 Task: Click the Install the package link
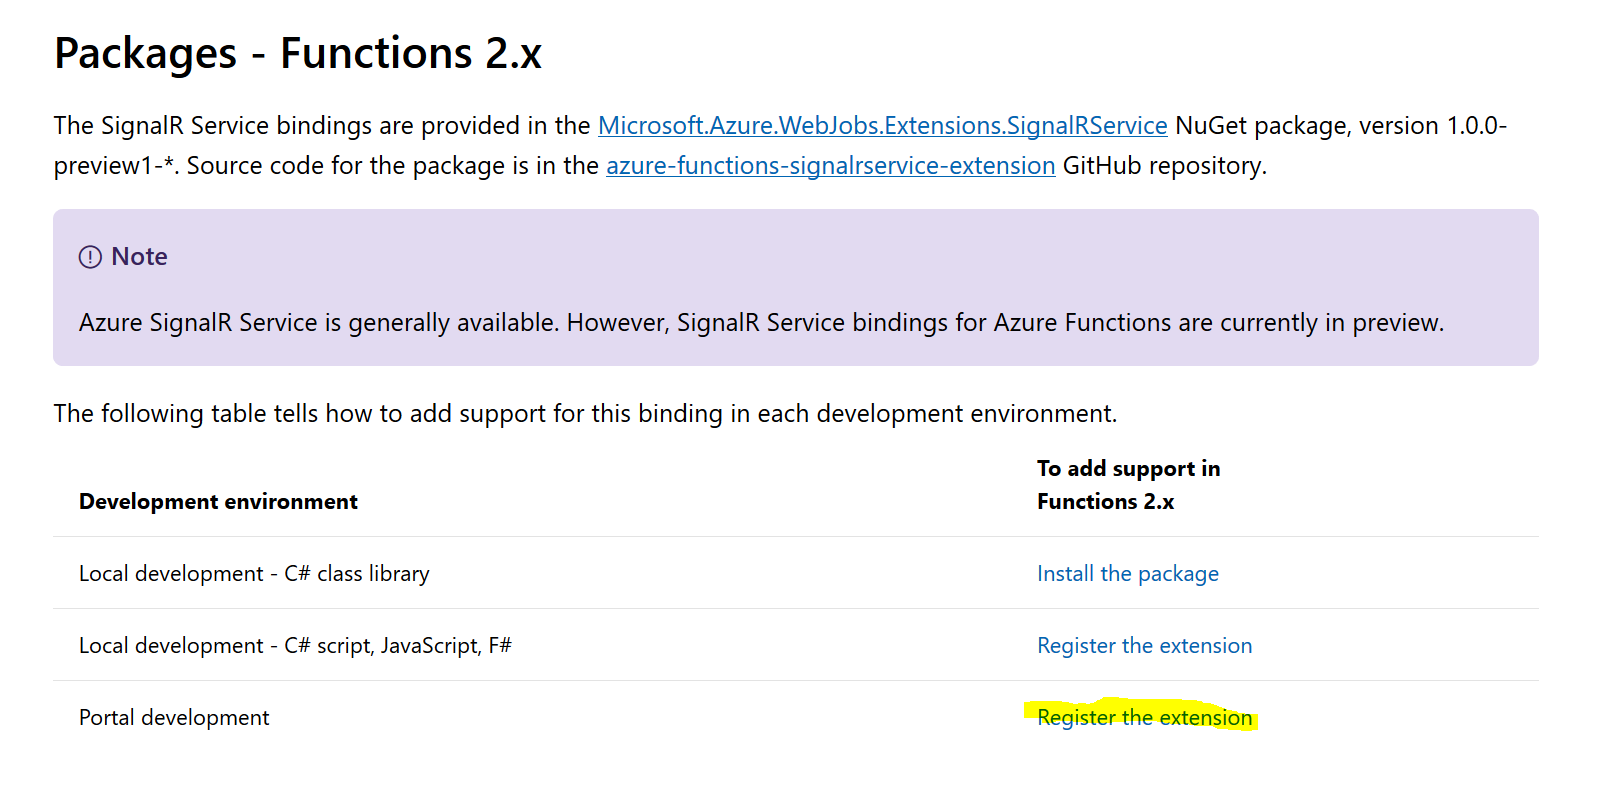(1127, 574)
